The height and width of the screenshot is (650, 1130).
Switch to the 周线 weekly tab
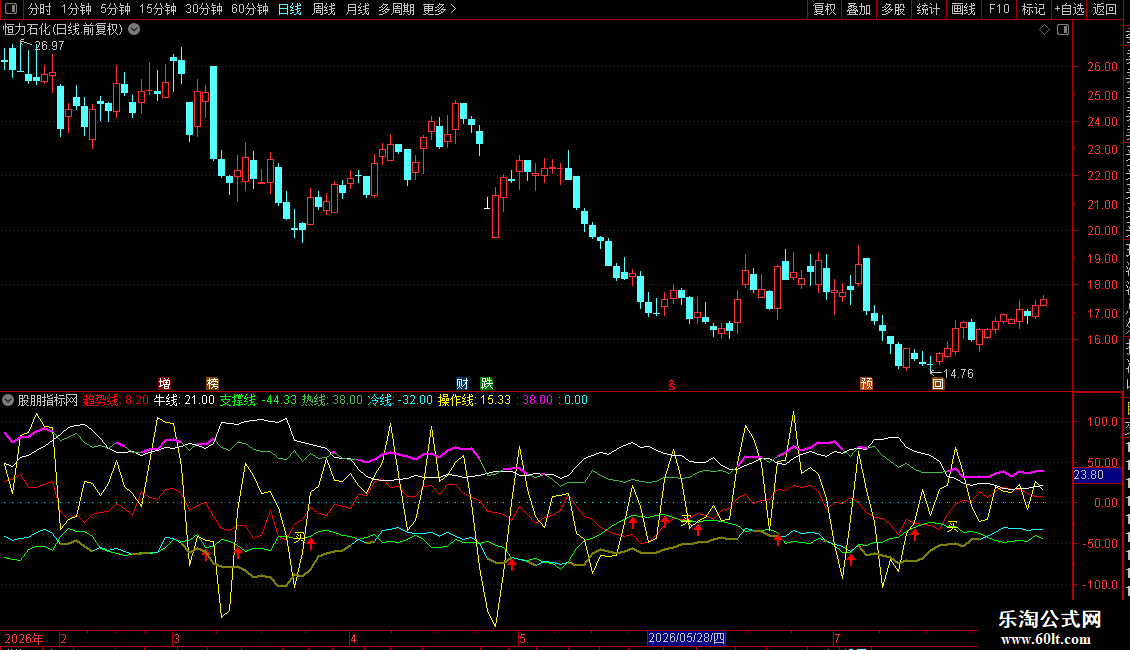(x=324, y=9)
